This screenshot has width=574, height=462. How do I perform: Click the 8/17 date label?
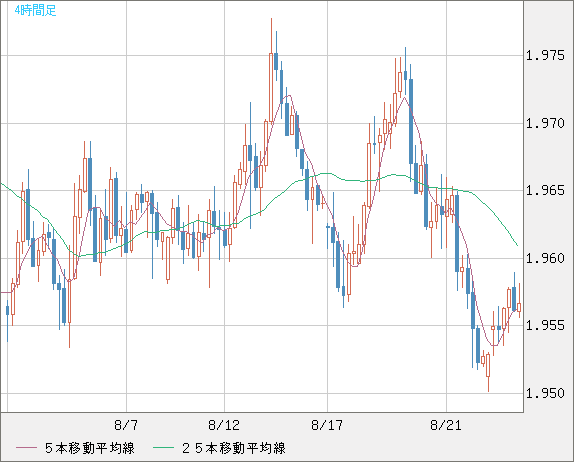point(327,425)
